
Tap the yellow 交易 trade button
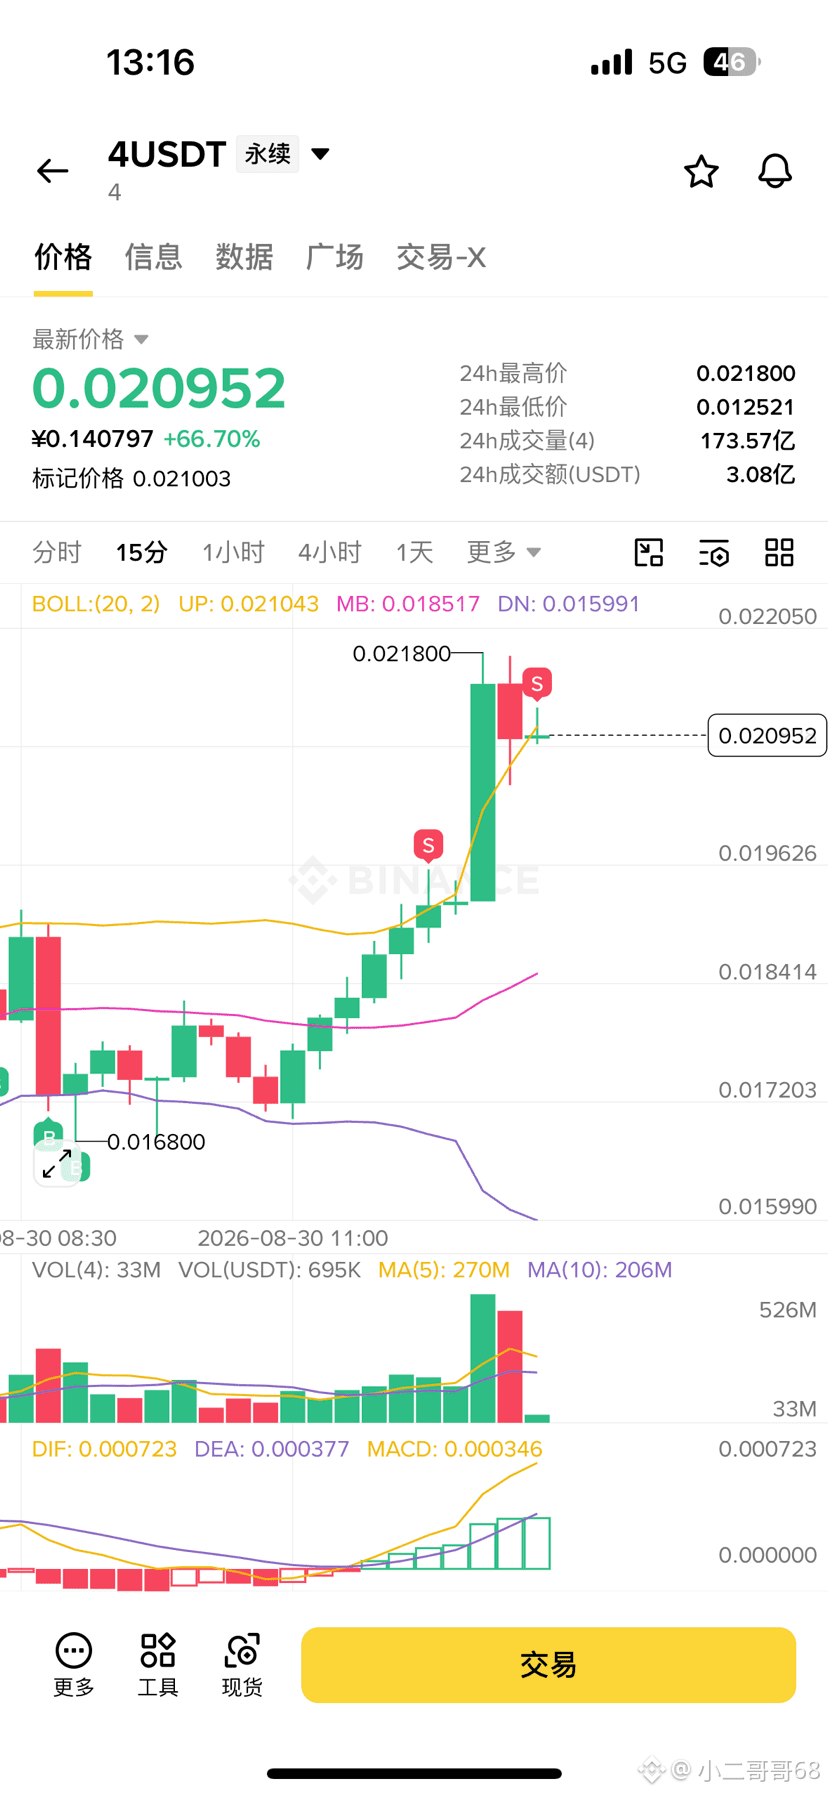[548, 1665]
